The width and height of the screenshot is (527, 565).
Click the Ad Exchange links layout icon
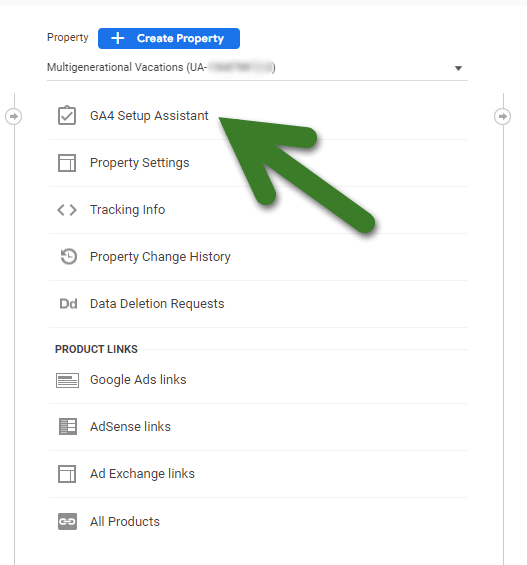coord(67,474)
